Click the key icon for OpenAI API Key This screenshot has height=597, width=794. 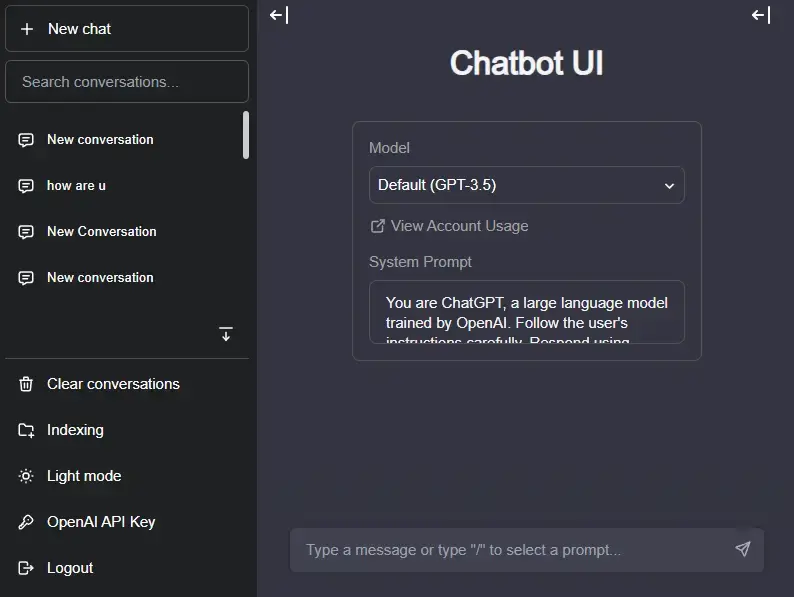coord(26,522)
